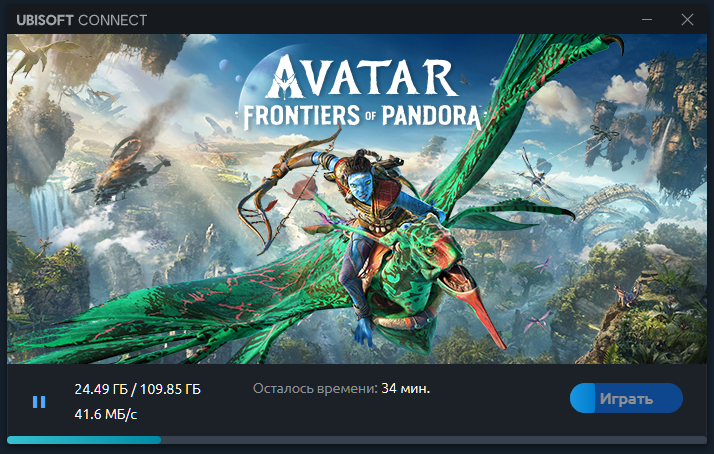This screenshot has width=714, height=454.
Task: Pause the game download
Action: [x=39, y=402]
